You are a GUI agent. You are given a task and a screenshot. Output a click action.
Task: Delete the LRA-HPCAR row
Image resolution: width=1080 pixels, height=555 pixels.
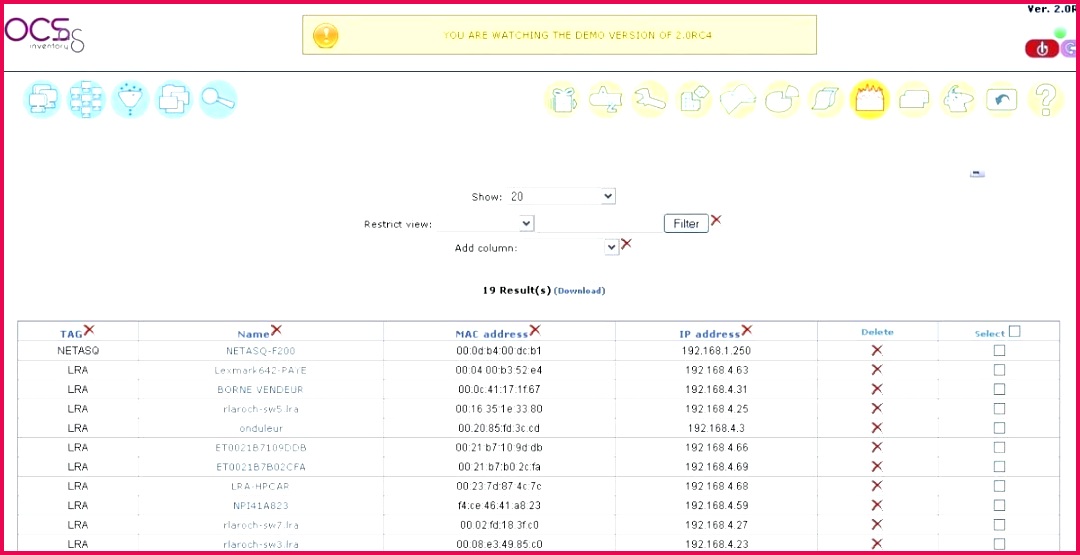coord(877,485)
